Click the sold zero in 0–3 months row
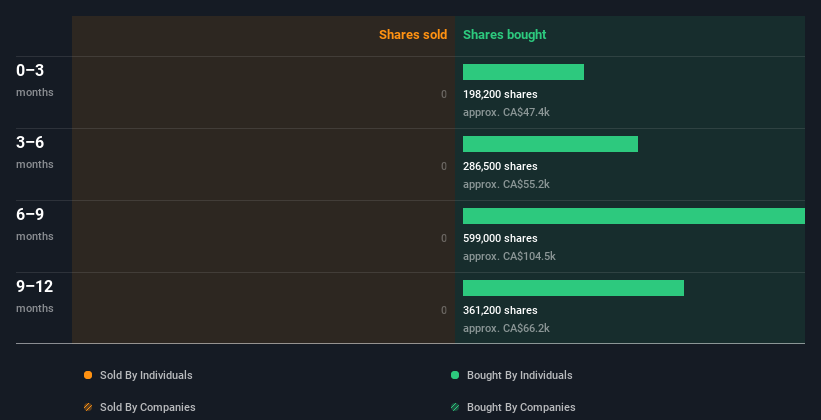 point(444,94)
